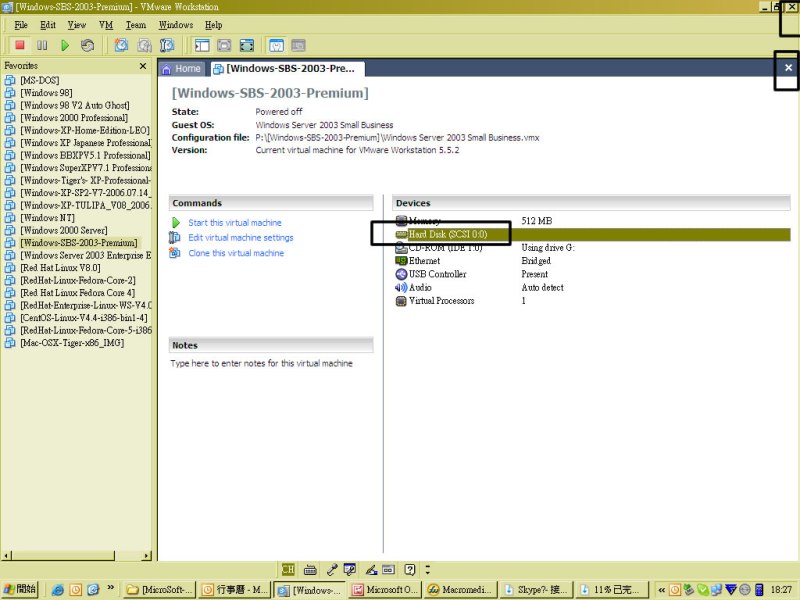The height and width of the screenshot is (600, 800).
Task: Select [Windows NT] in Favorites
Action: (47, 218)
